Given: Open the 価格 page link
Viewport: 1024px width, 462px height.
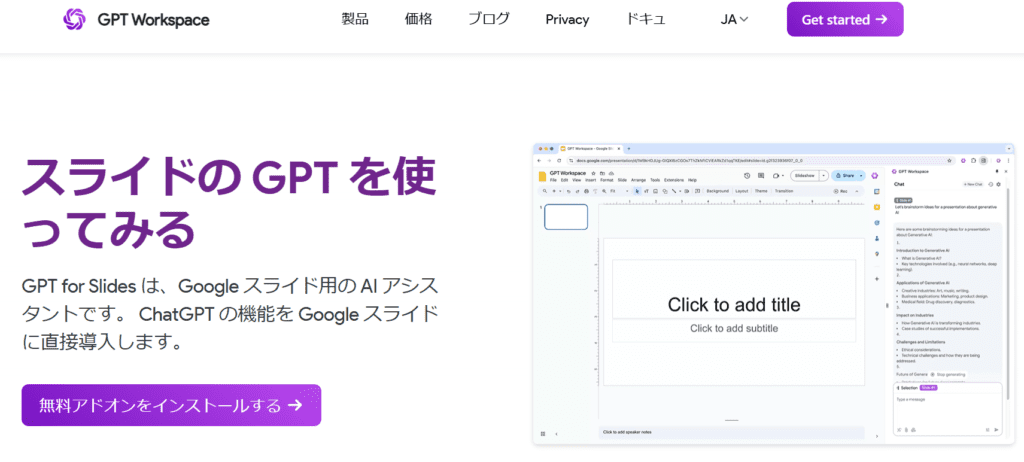Looking at the screenshot, I should (x=419, y=20).
